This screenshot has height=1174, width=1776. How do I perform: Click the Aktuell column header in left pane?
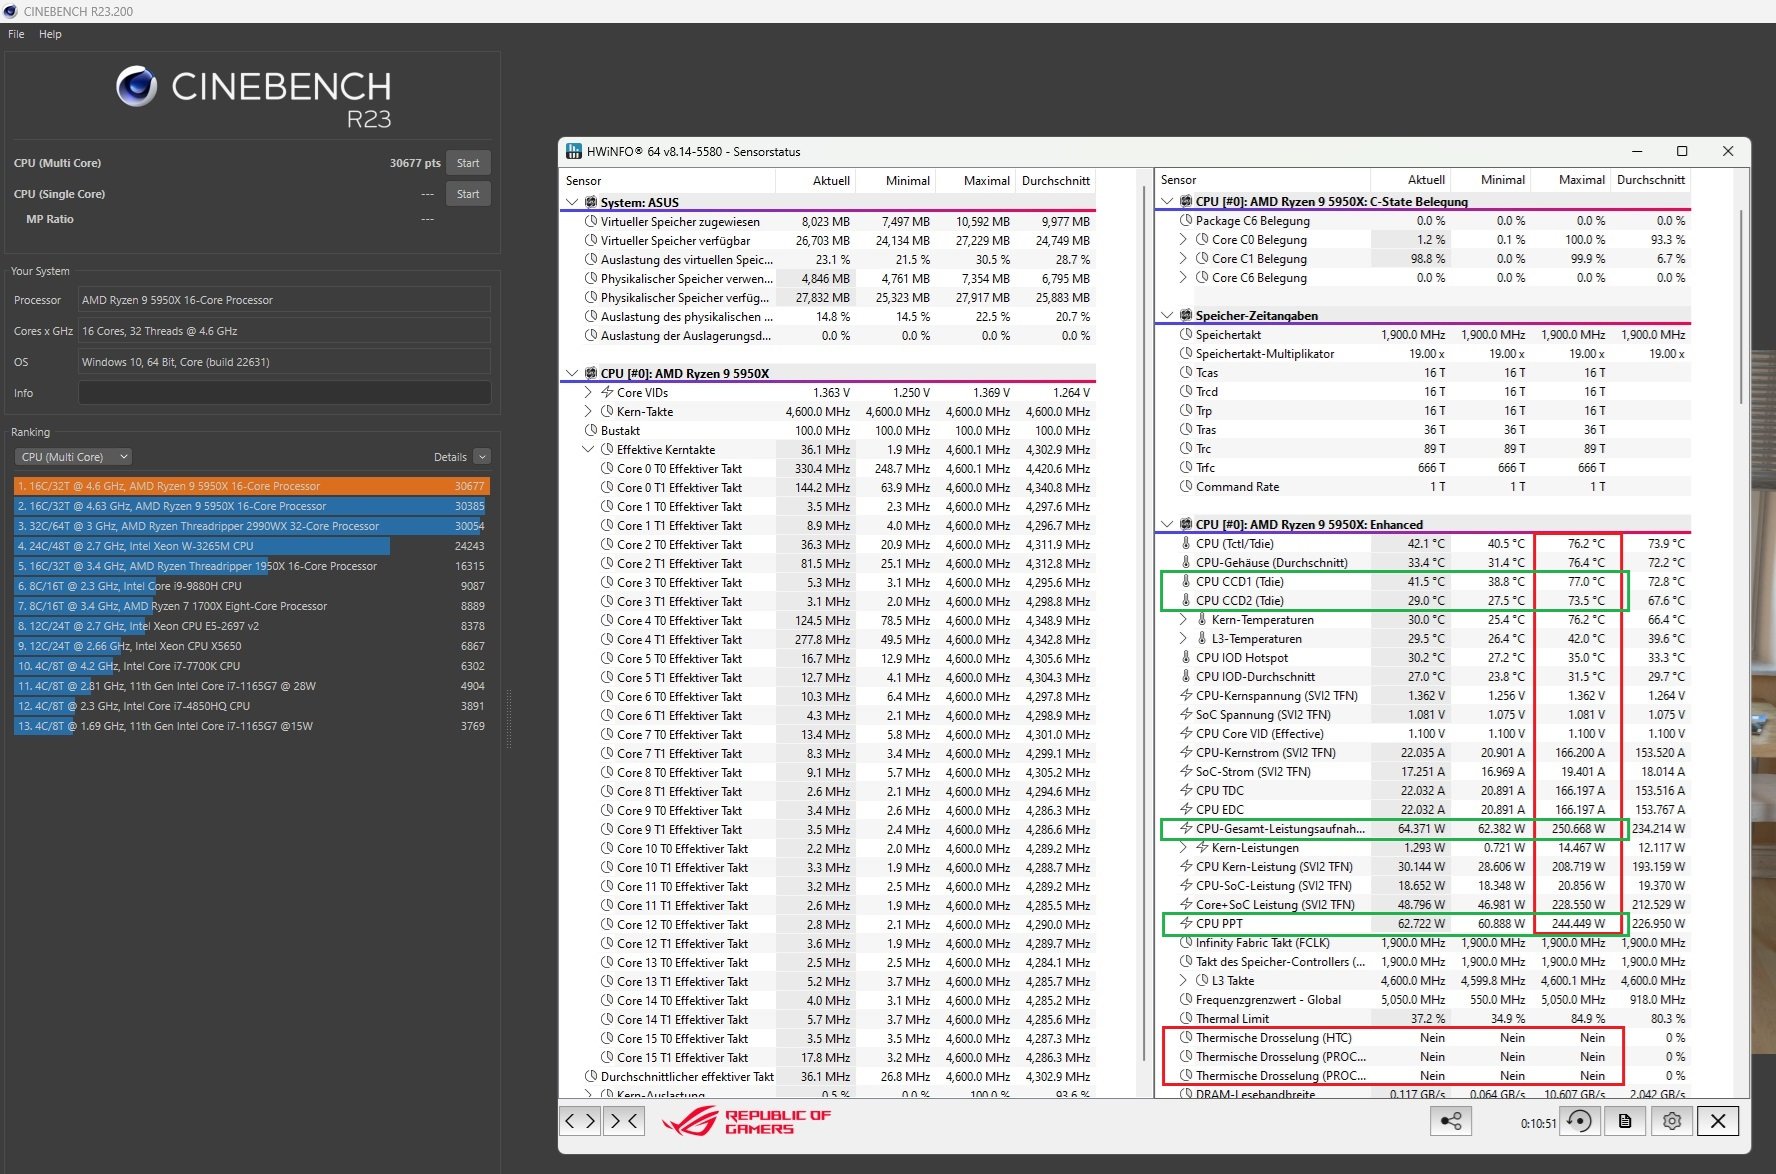(x=815, y=180)
